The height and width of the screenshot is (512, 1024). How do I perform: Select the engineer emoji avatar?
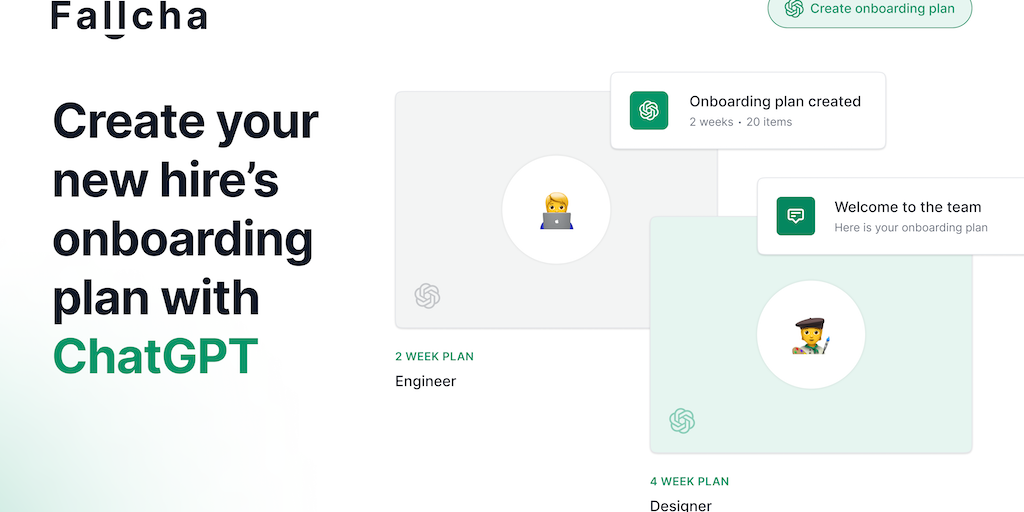(556, 210)
